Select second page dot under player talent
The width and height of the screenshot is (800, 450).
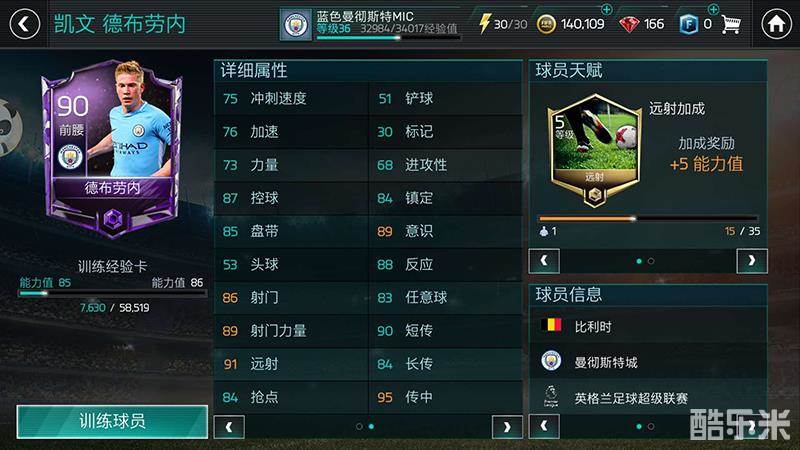tap(651, 261)
